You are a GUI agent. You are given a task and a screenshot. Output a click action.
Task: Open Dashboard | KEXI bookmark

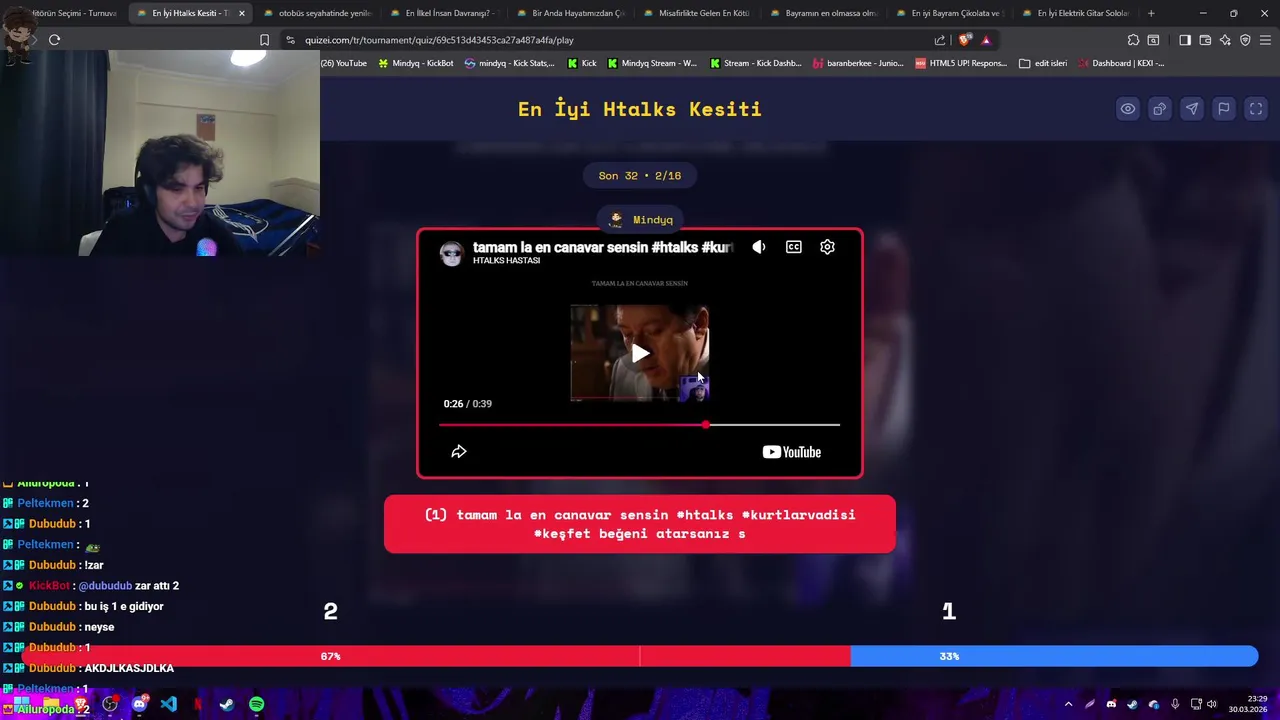[x=1120, y=63]
